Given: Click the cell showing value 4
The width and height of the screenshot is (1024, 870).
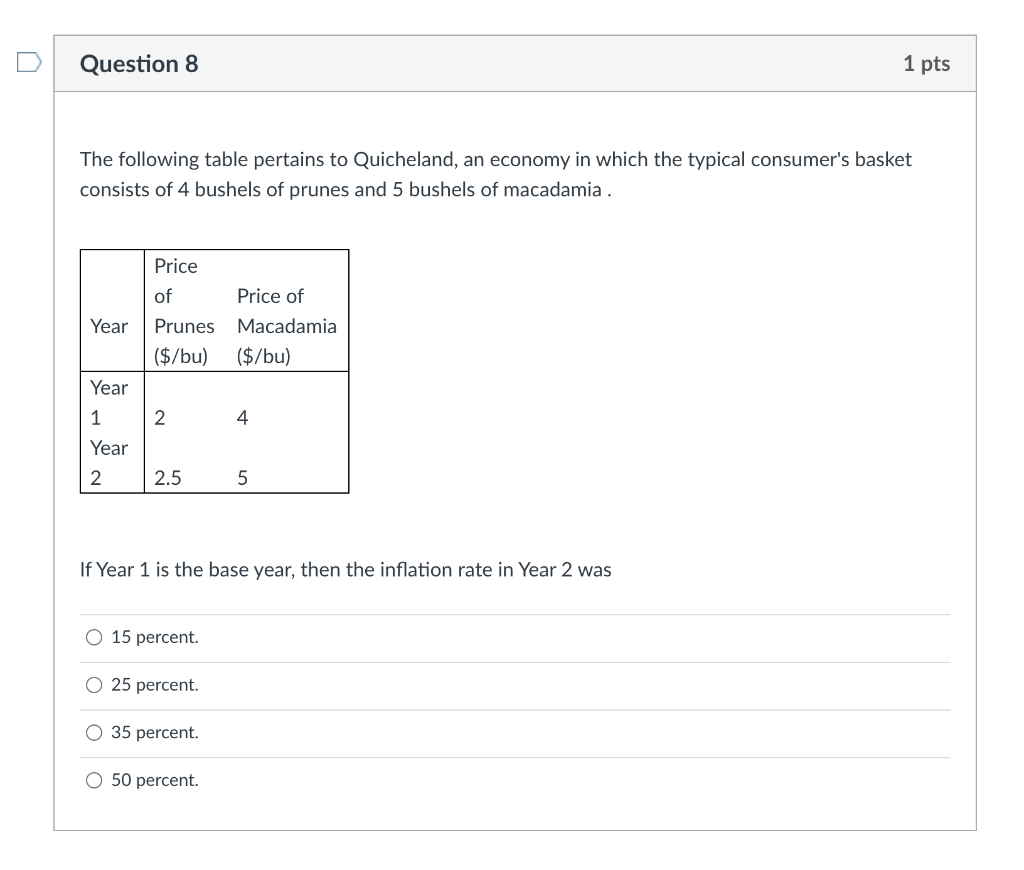Looking at the screenshot, I should click(x=241, y=418).
